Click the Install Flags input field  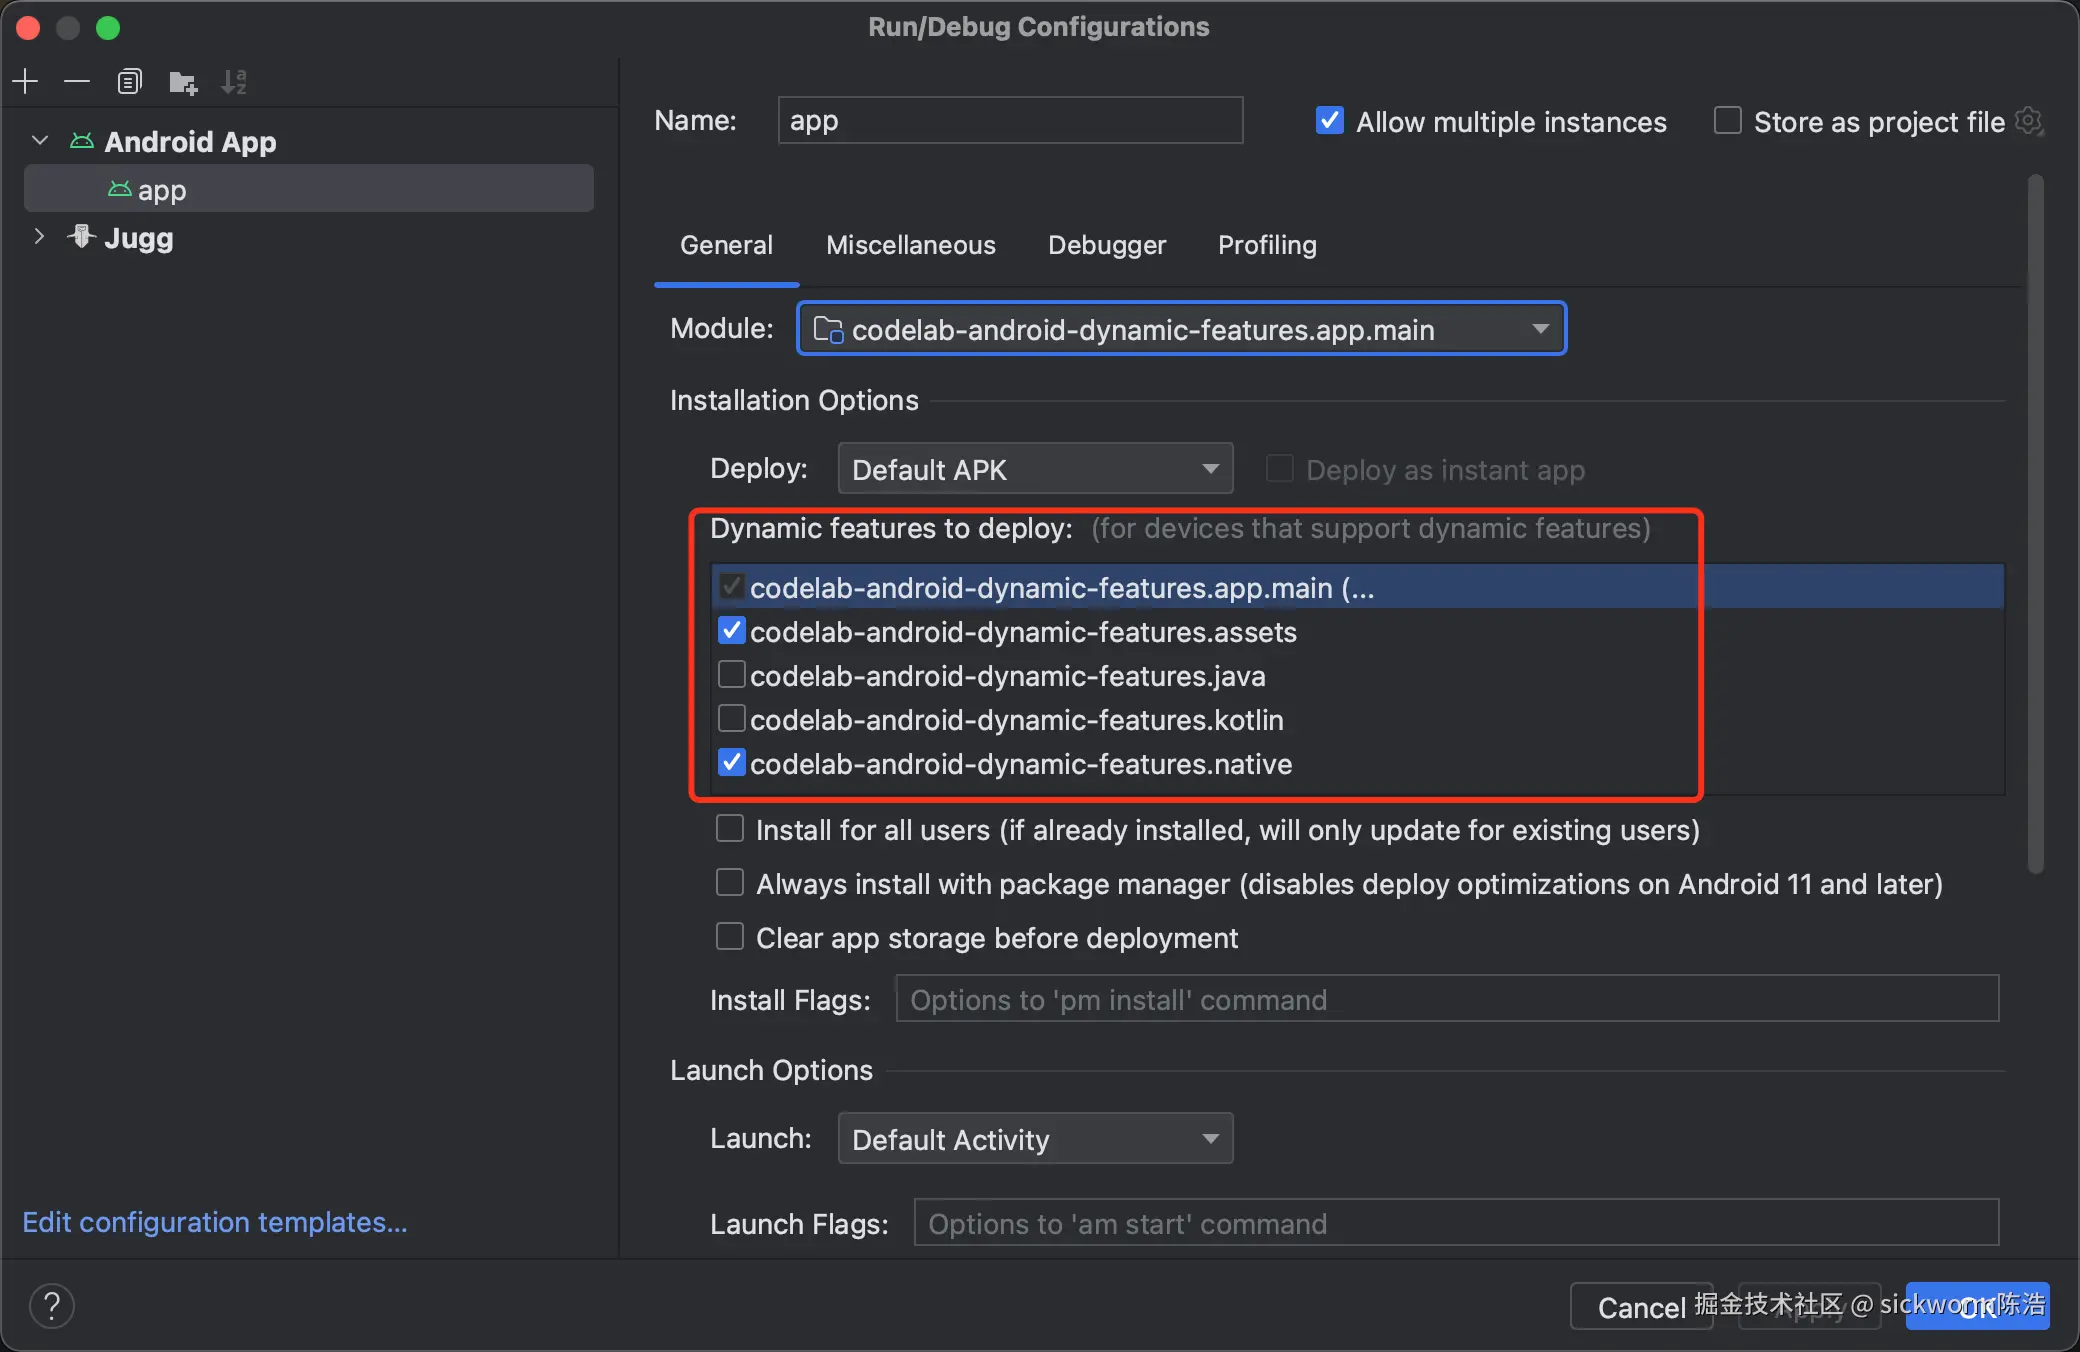coord(1446,999)
